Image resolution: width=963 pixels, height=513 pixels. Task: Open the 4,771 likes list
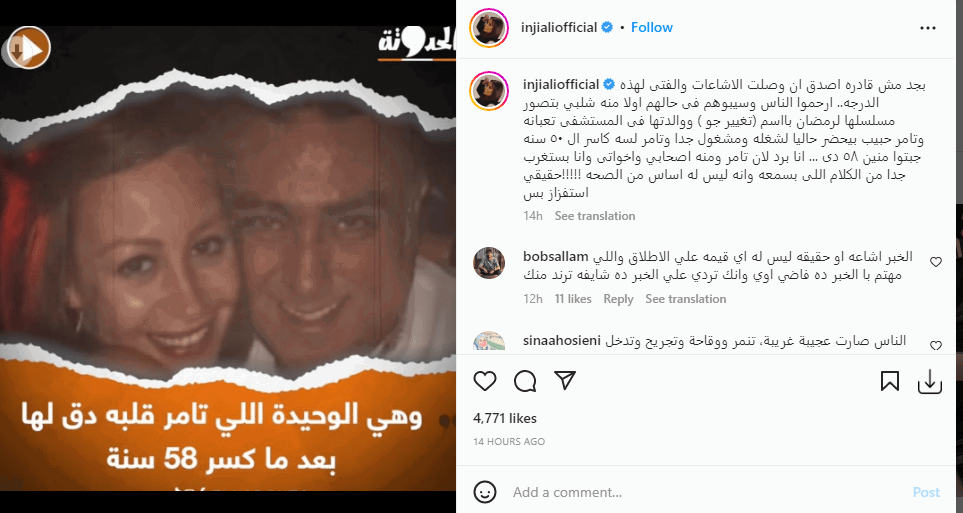click(505, 418)
